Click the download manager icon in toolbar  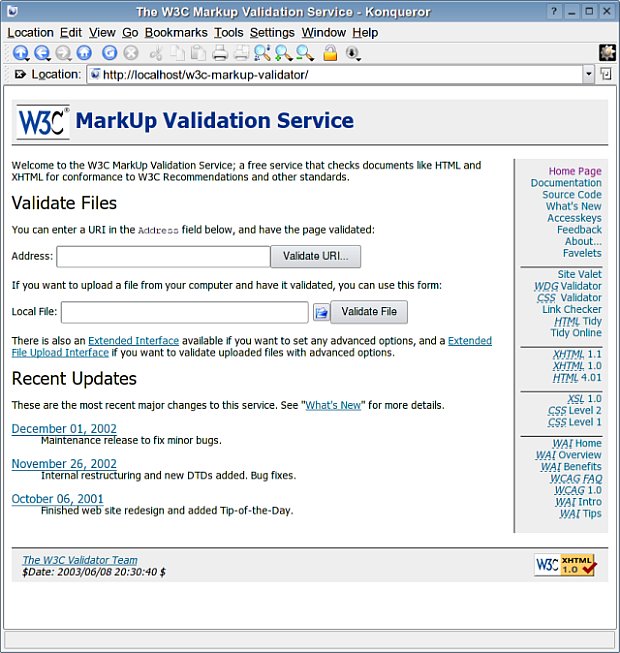tap(353, 53)
